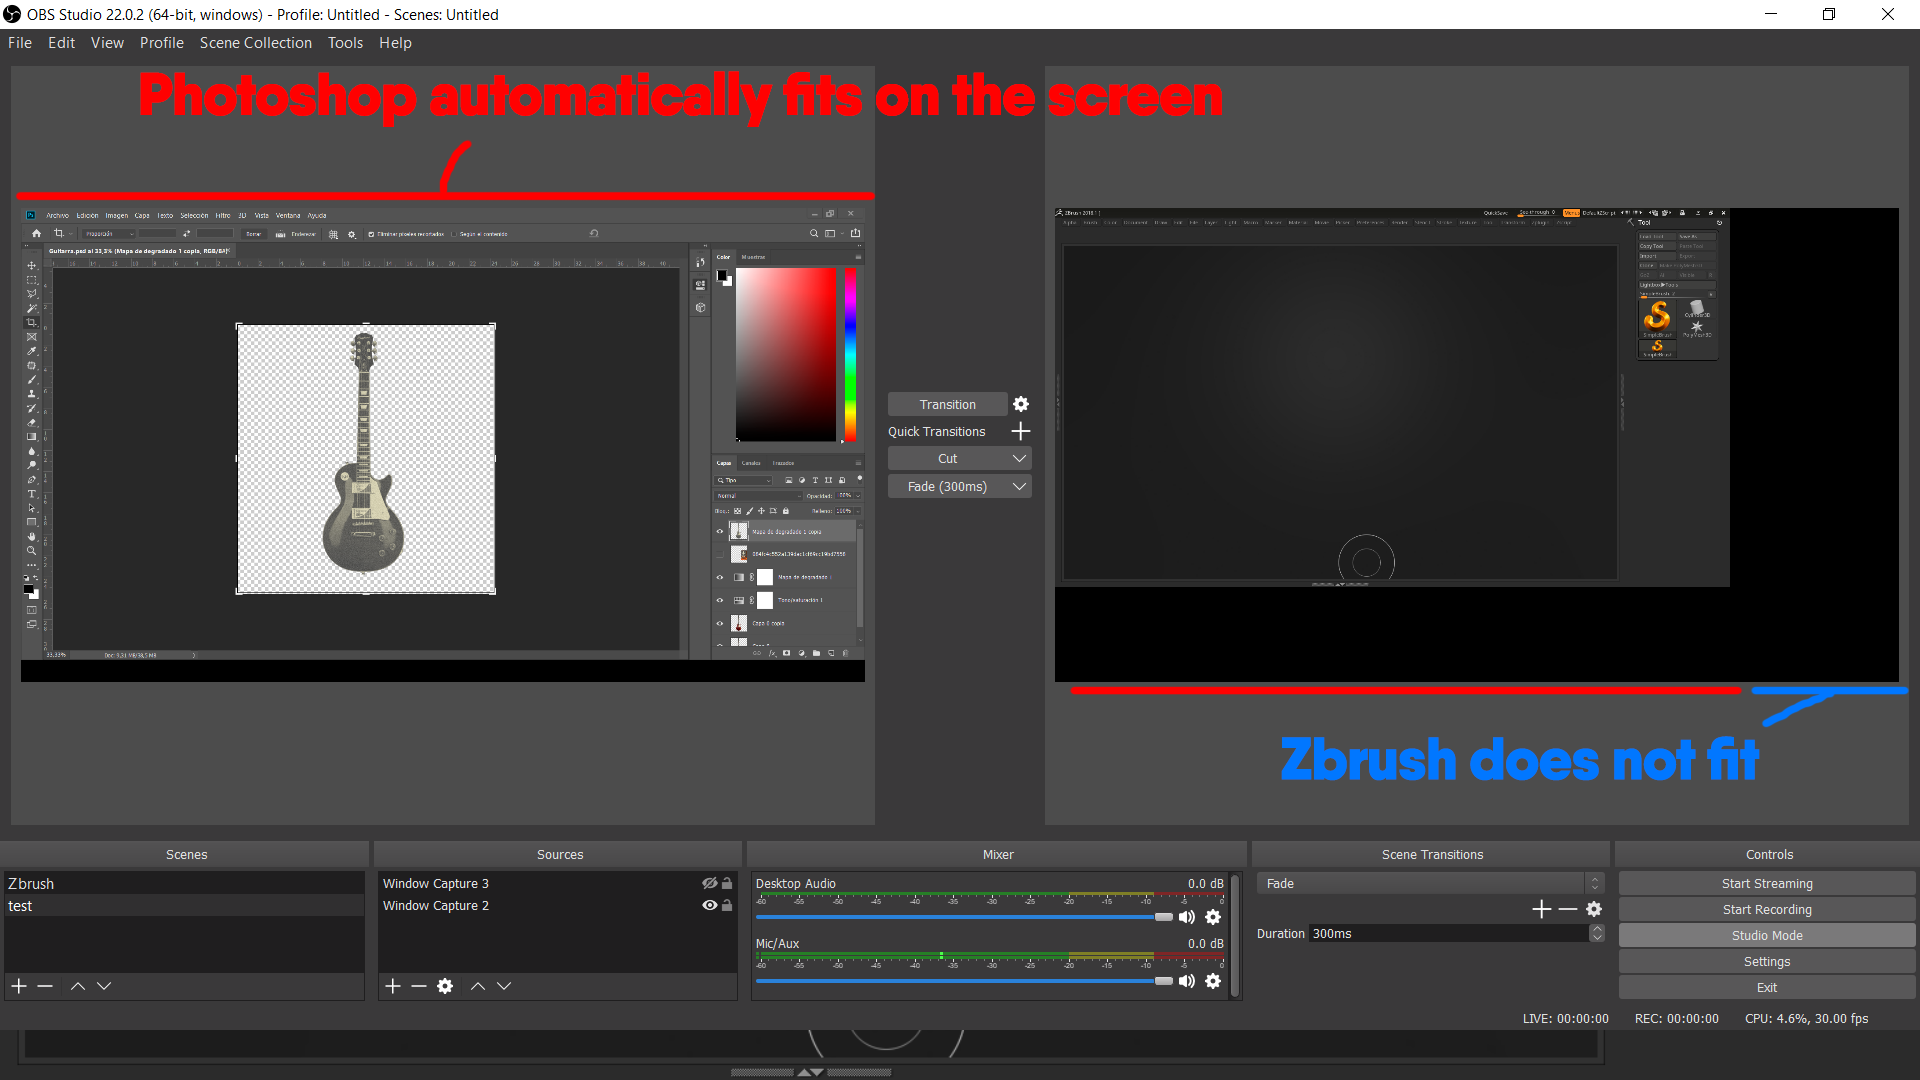Click Start Recording
The image size is (1920, 1080).
click(x=1767, y=909)
